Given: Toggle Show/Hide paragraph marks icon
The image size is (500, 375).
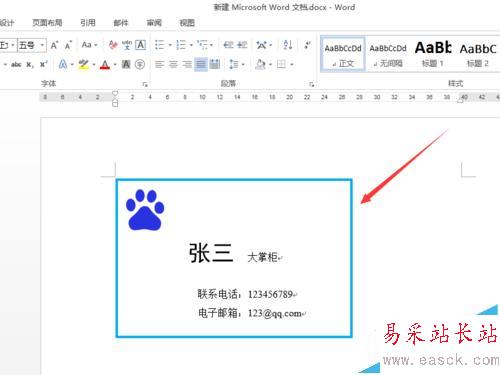Looking at the screenshot, I should pos(307,45).
